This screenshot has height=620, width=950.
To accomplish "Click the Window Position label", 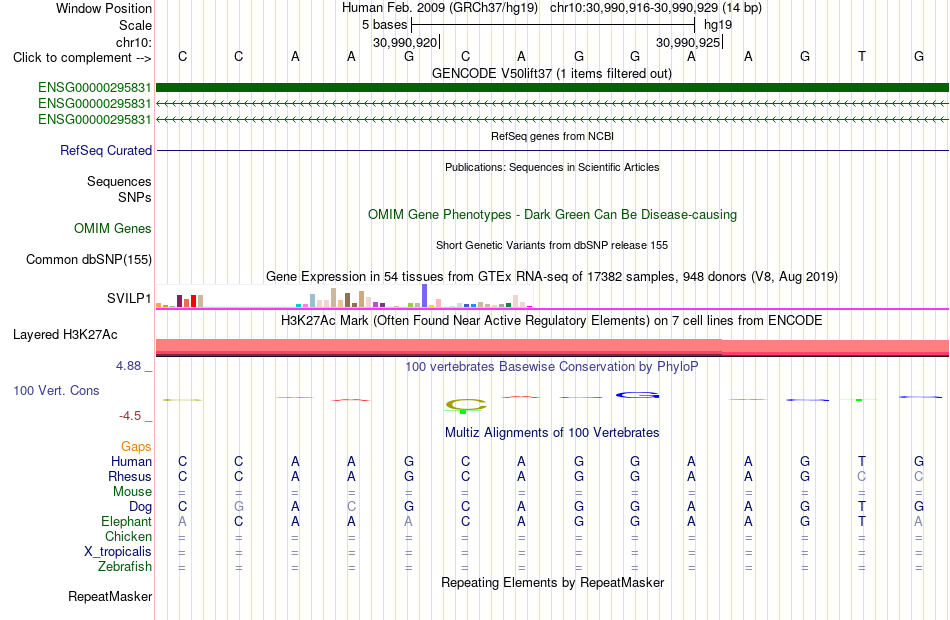I will pos(104,8).
